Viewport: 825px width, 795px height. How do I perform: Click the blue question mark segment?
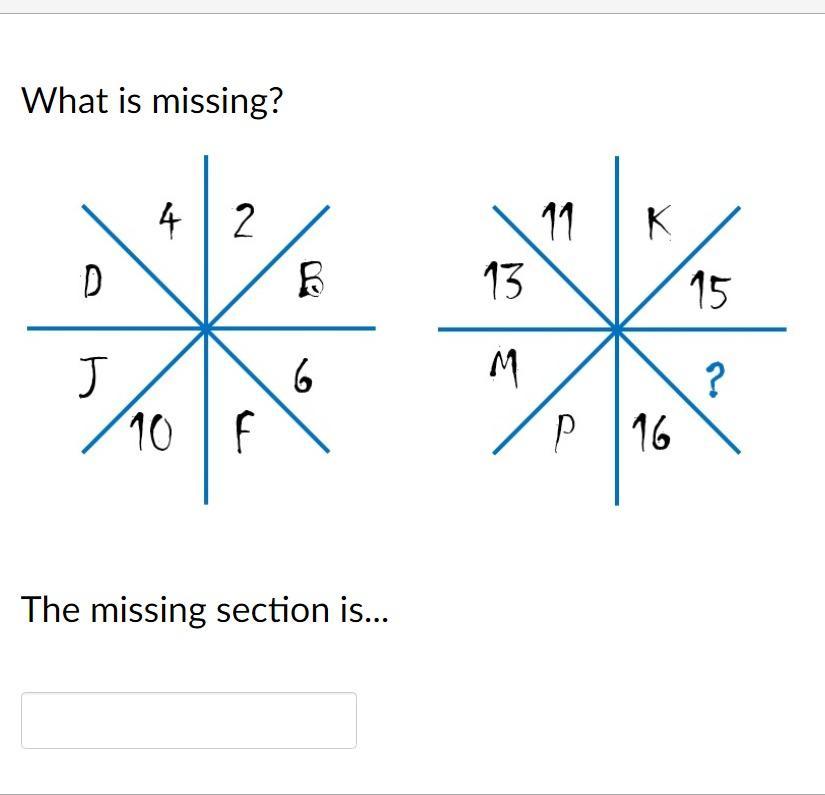pos(713,381)
